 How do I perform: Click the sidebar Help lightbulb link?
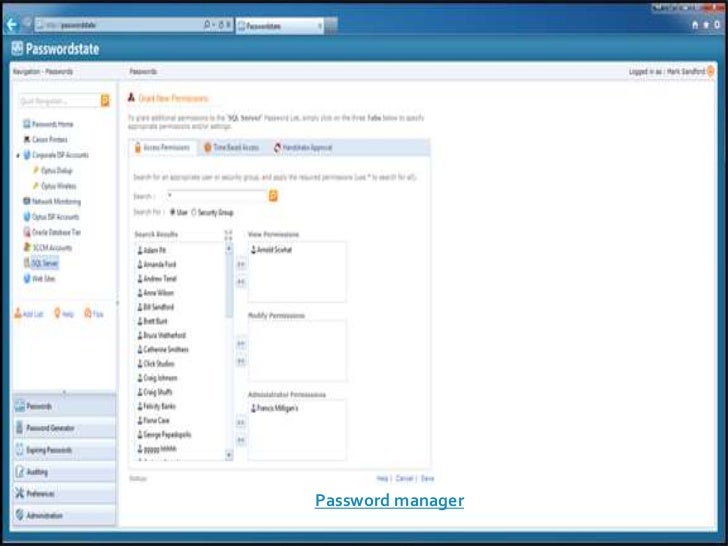(64, 314)
